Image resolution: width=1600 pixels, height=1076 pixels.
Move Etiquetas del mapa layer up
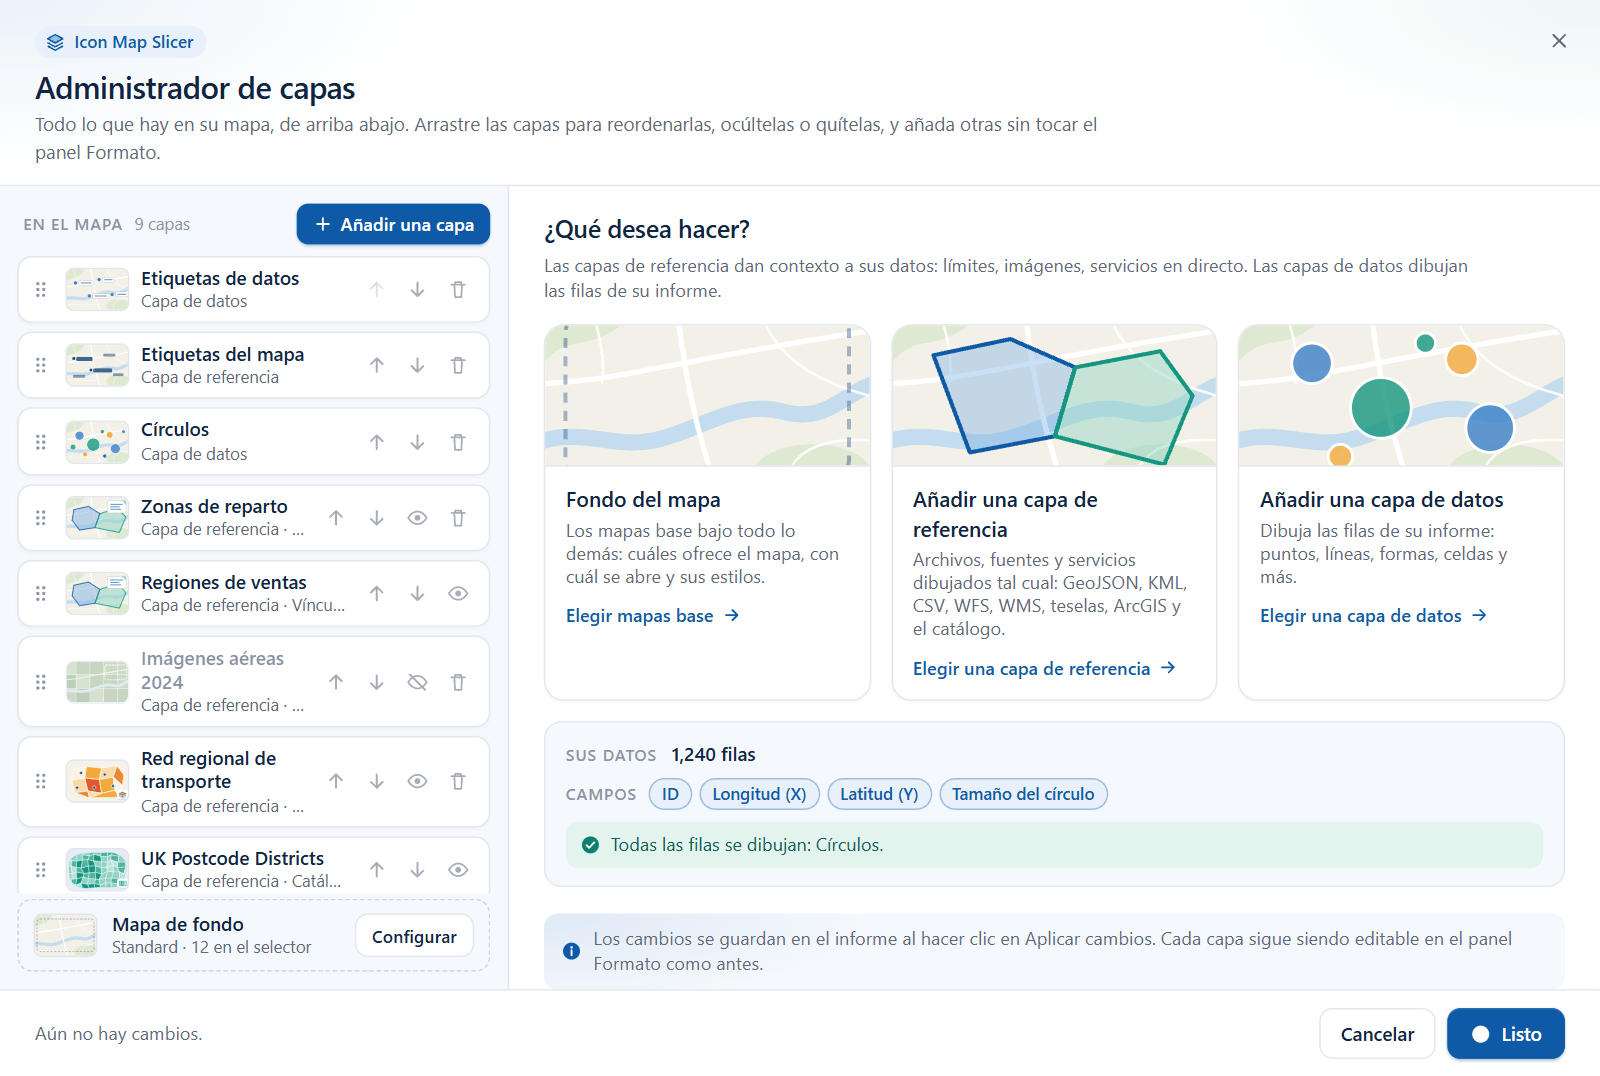click(x=377, y=366)
